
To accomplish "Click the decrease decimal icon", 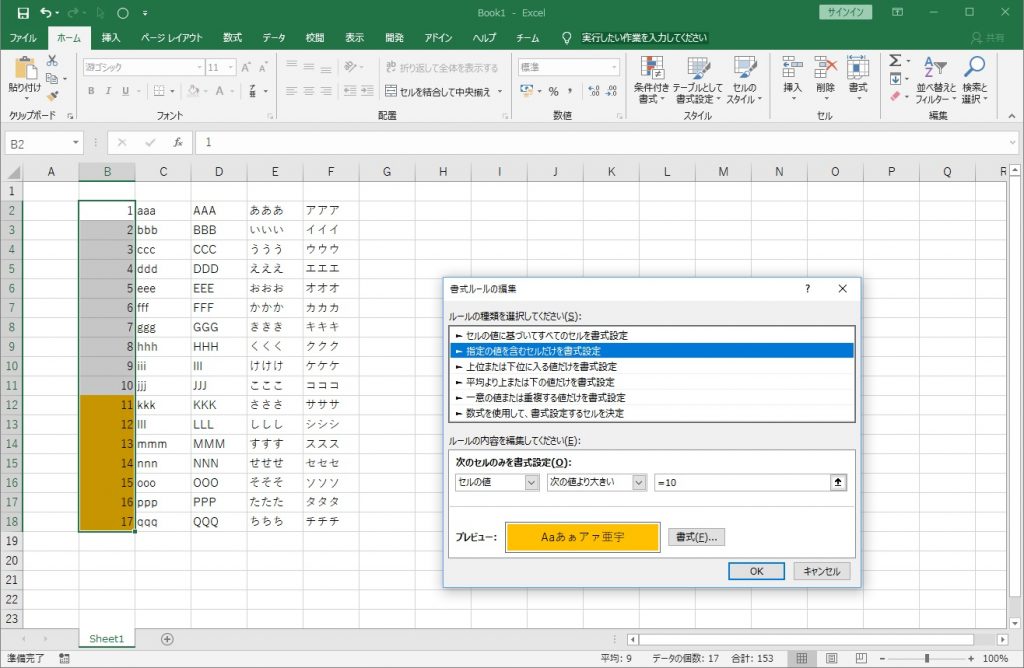I will [x=611, y=91].
